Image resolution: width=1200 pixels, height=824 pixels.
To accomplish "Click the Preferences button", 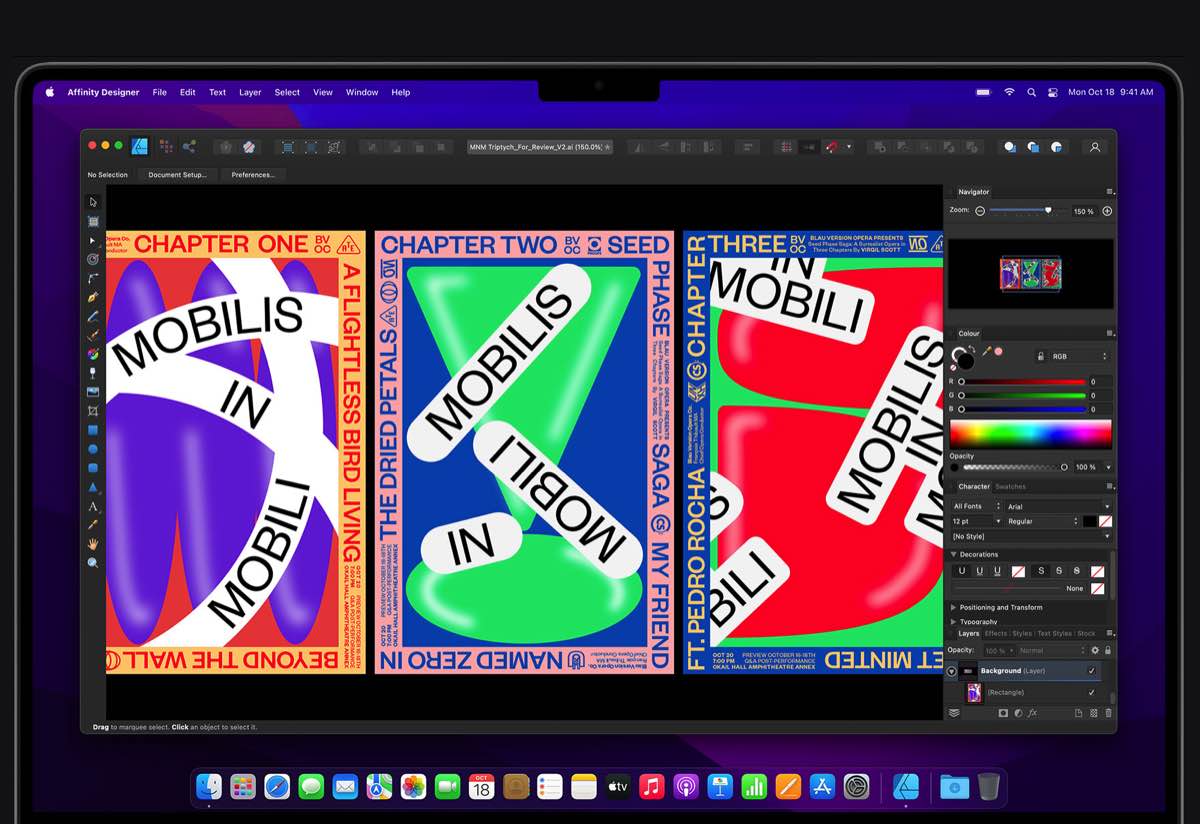I will coord(253,174).
